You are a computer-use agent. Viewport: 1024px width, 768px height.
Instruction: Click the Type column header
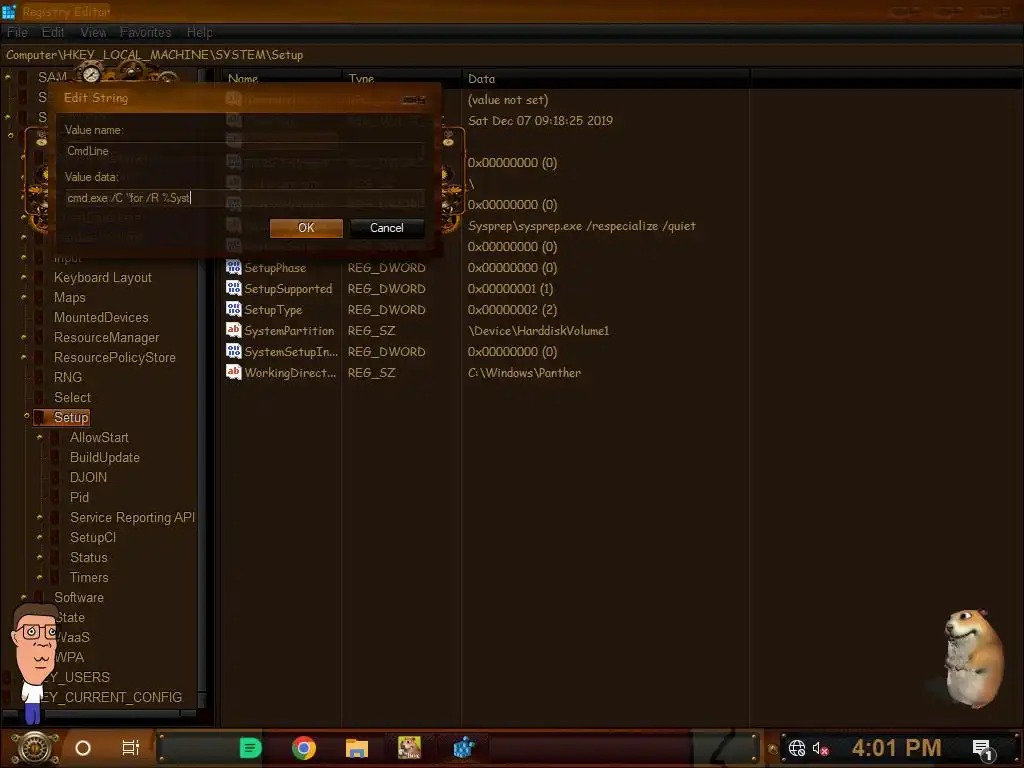coord(402,78)
